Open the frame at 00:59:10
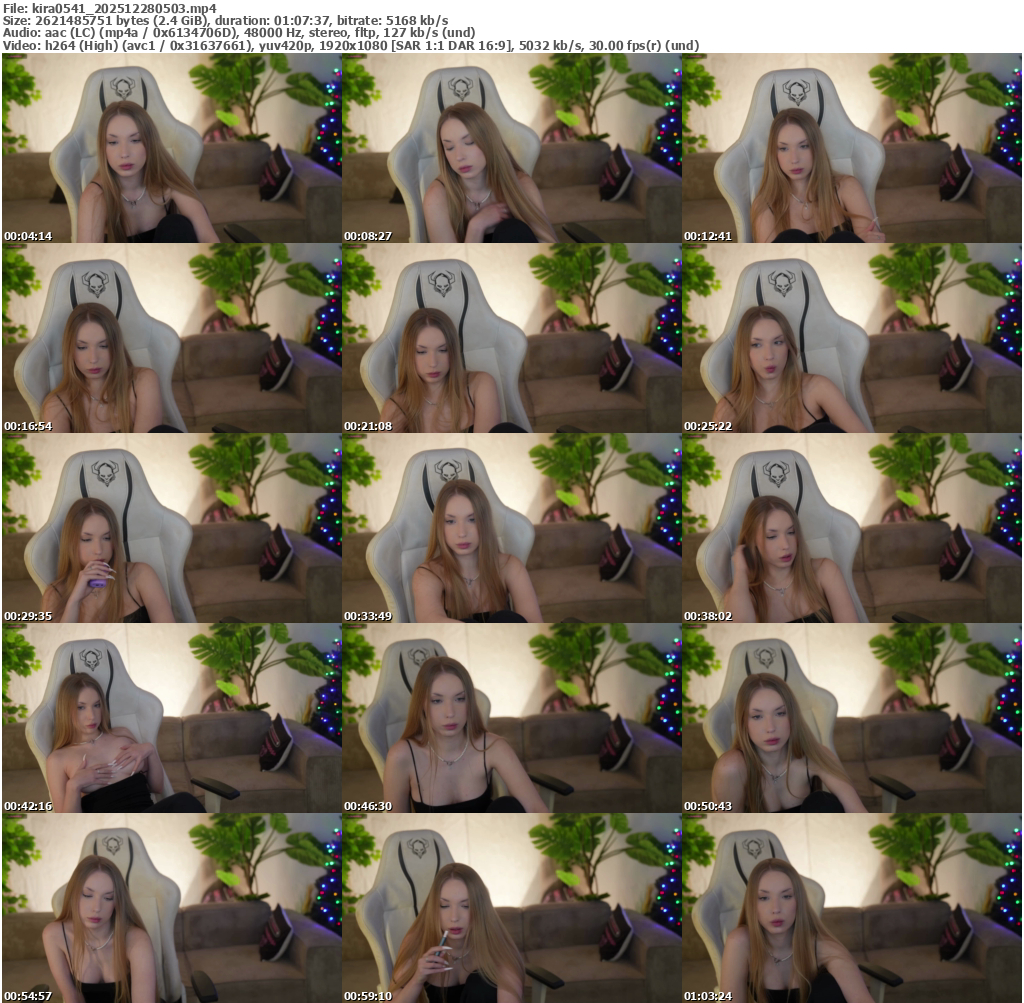 pos(511,908)
